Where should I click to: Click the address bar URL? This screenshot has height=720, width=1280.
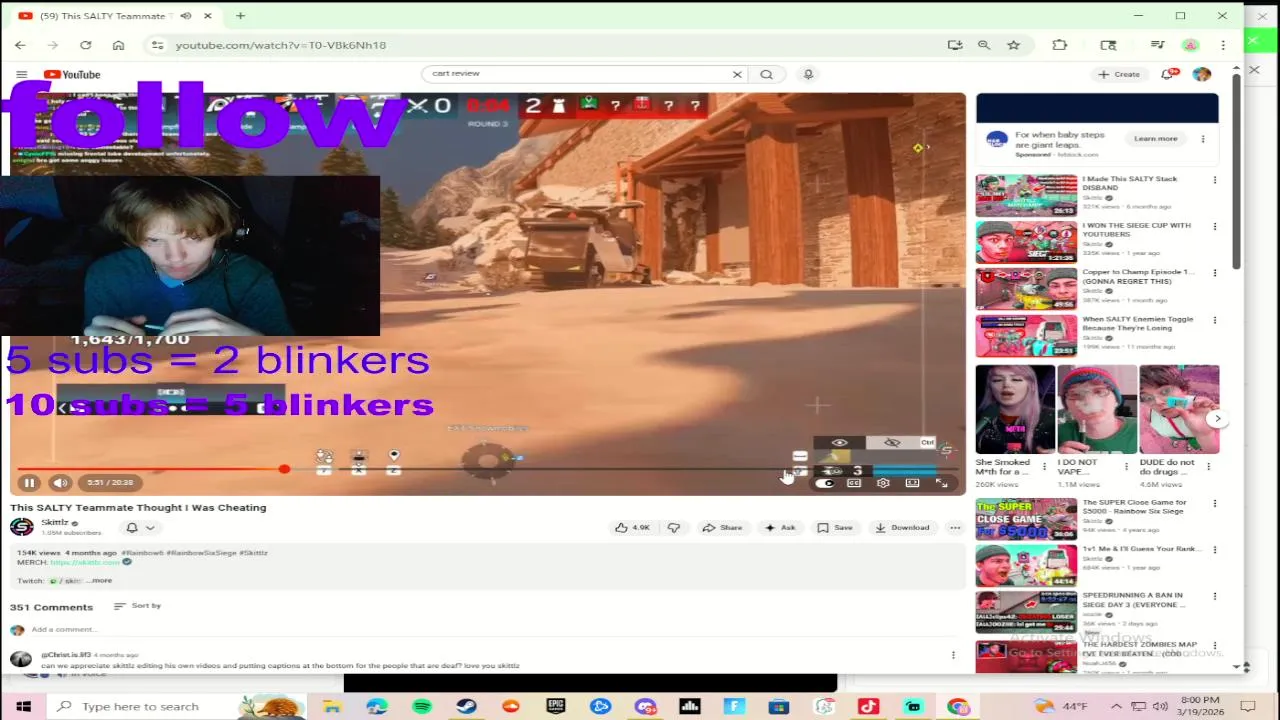(281, 45)
